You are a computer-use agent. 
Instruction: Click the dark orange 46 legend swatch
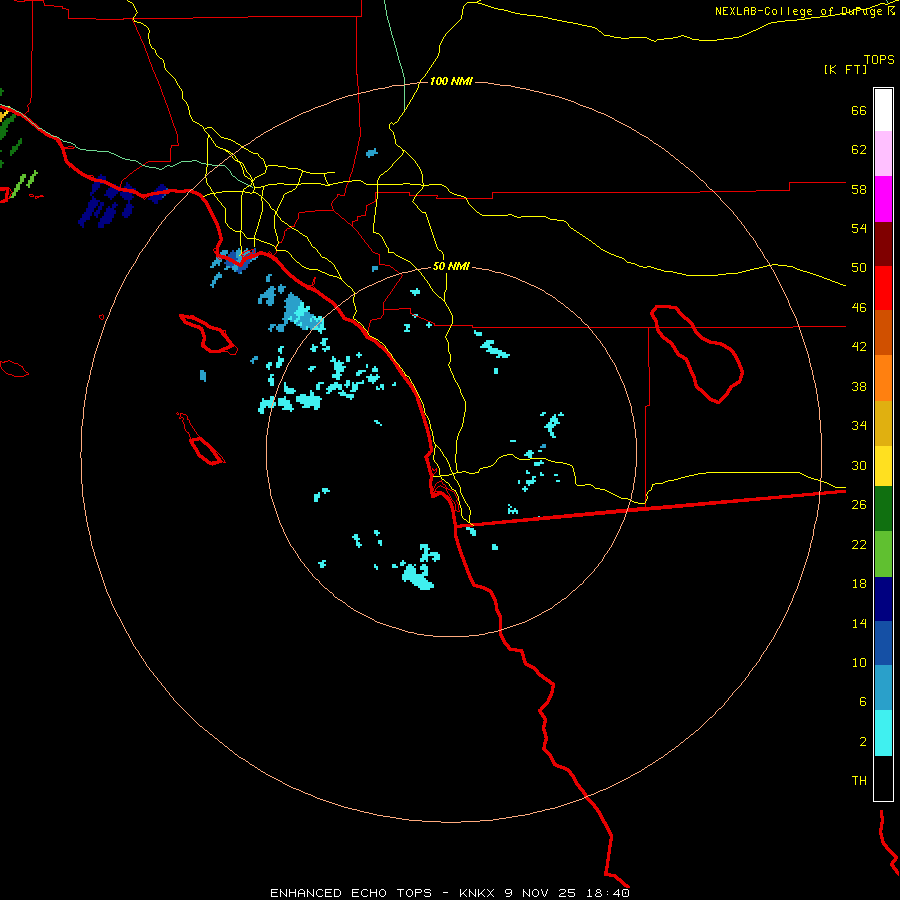[x=883, y=333]
